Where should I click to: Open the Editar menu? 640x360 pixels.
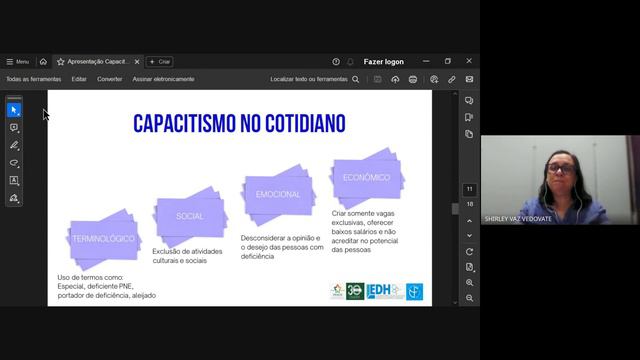point(79,79)
